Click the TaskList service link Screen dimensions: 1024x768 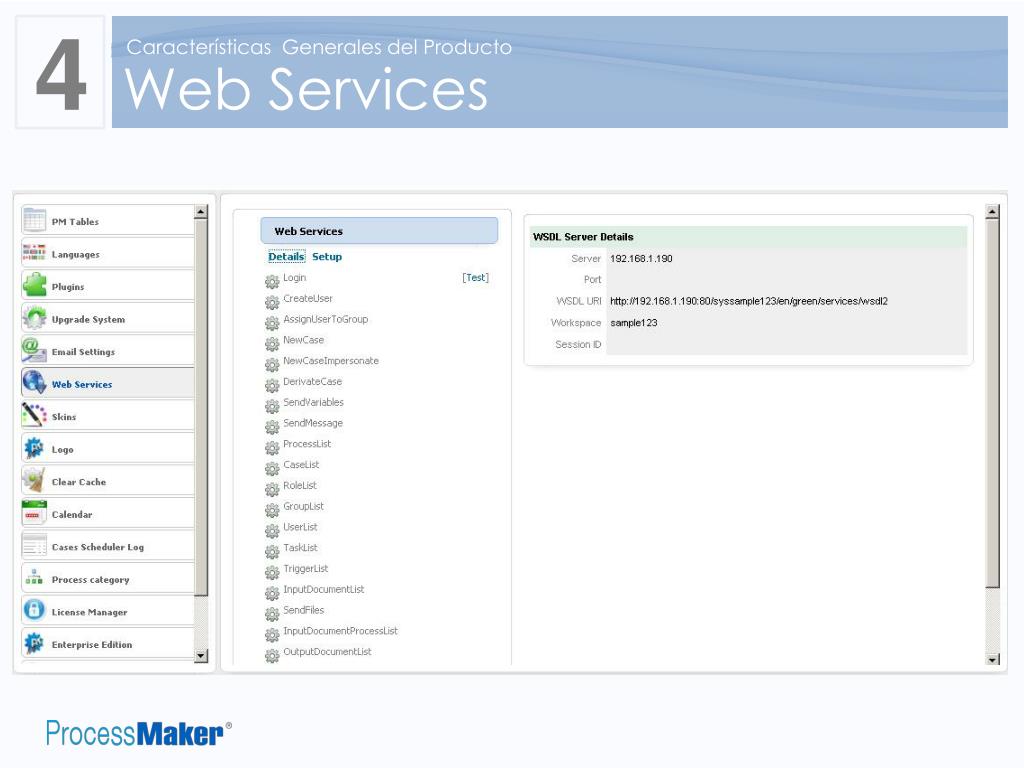click(300, 548)
